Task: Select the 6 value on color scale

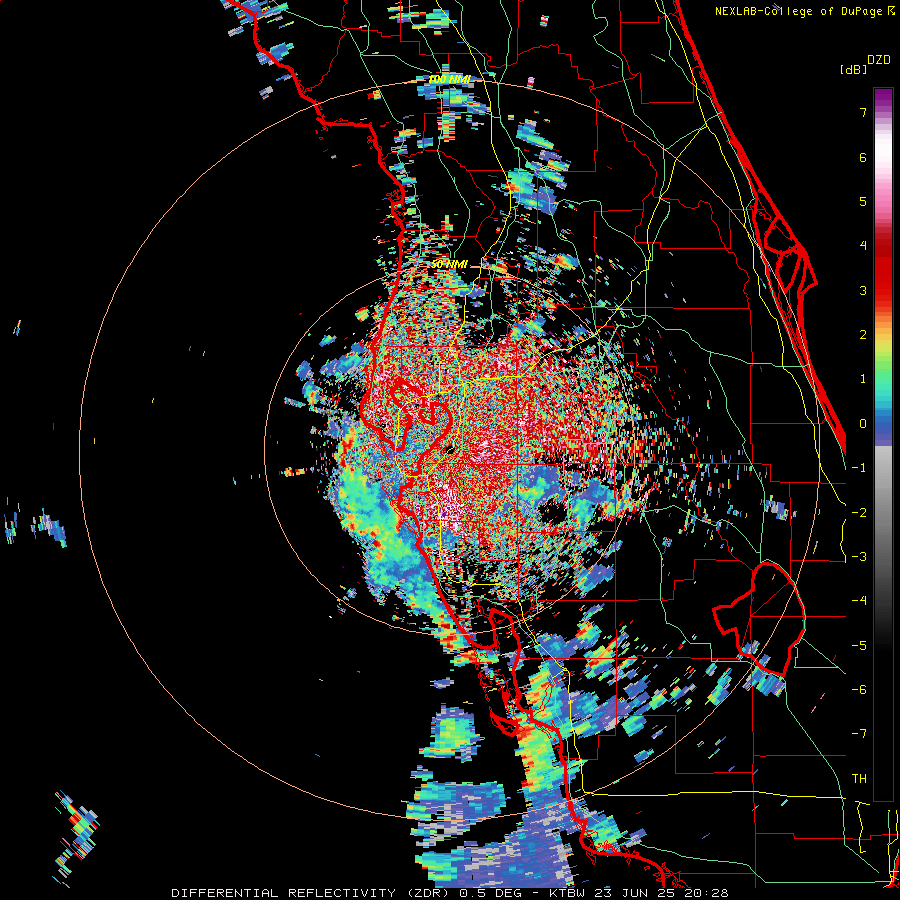Action: (x=863, y=157)
